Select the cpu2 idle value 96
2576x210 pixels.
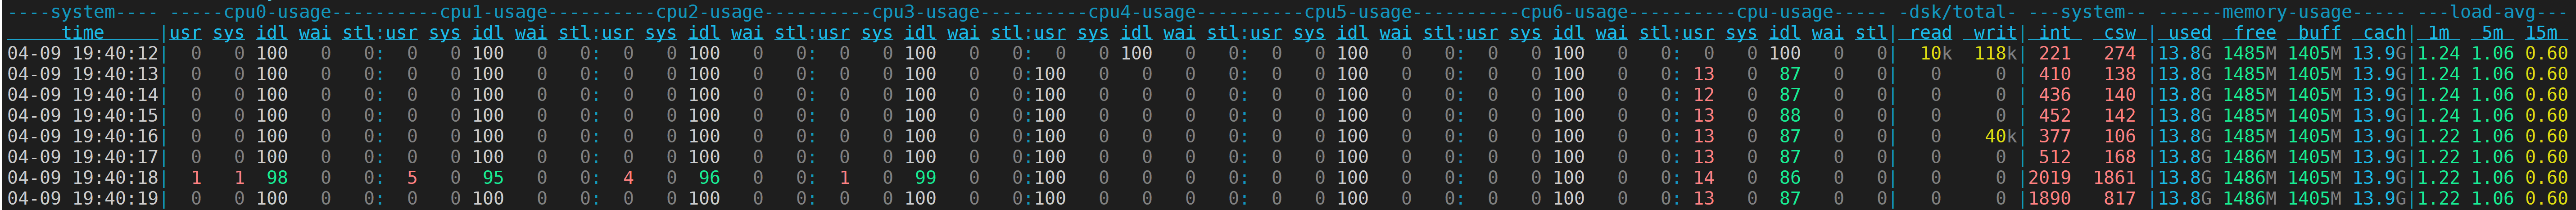[709, 178]
